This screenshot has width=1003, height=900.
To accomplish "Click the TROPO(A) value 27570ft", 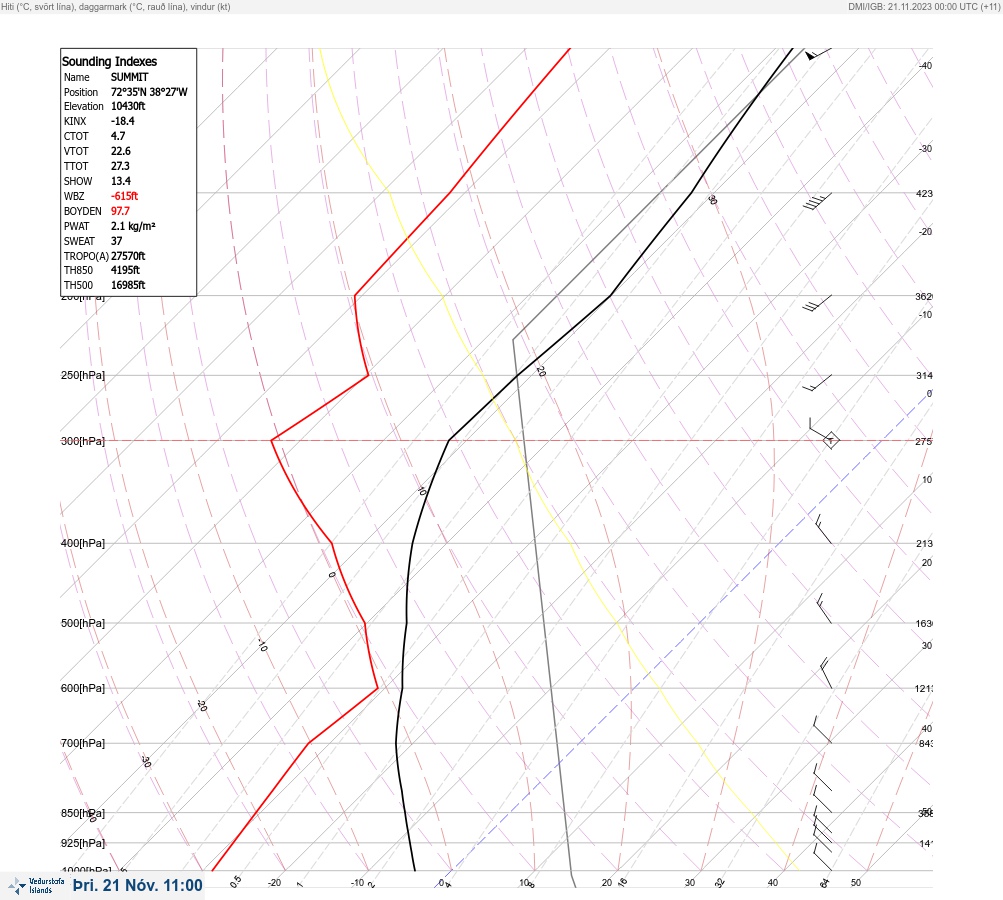I will click(x=128, y=256).
